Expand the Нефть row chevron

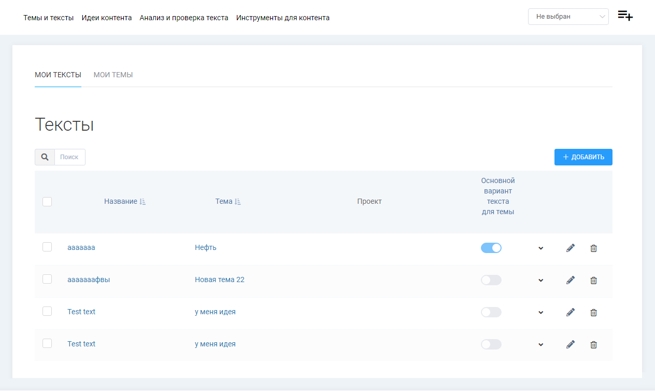click(x=541, y=248)
